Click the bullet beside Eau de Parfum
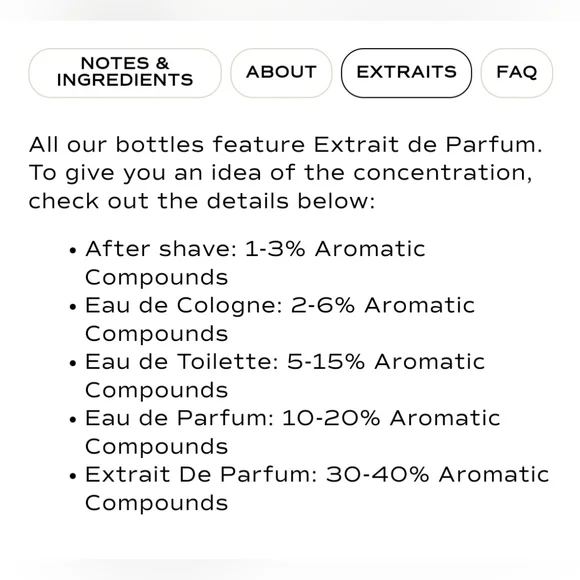The image size is (580, 580). tap(72, 420)
